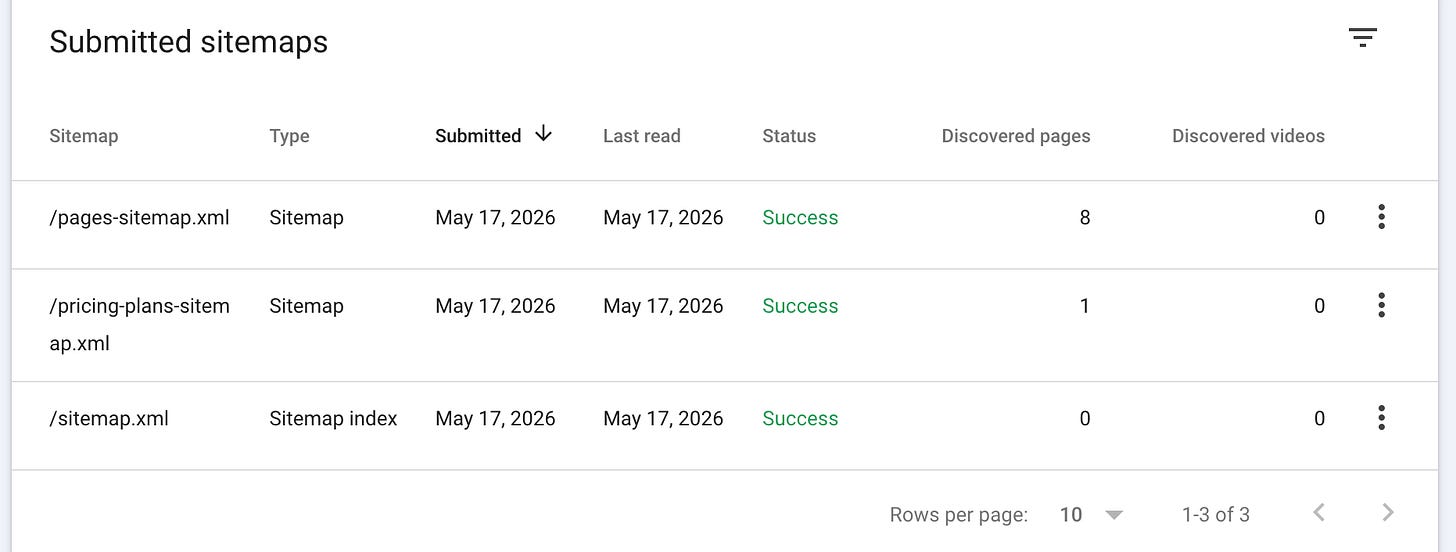Click the Last read column header
1456x552 pixels.
tap(641, 136)
